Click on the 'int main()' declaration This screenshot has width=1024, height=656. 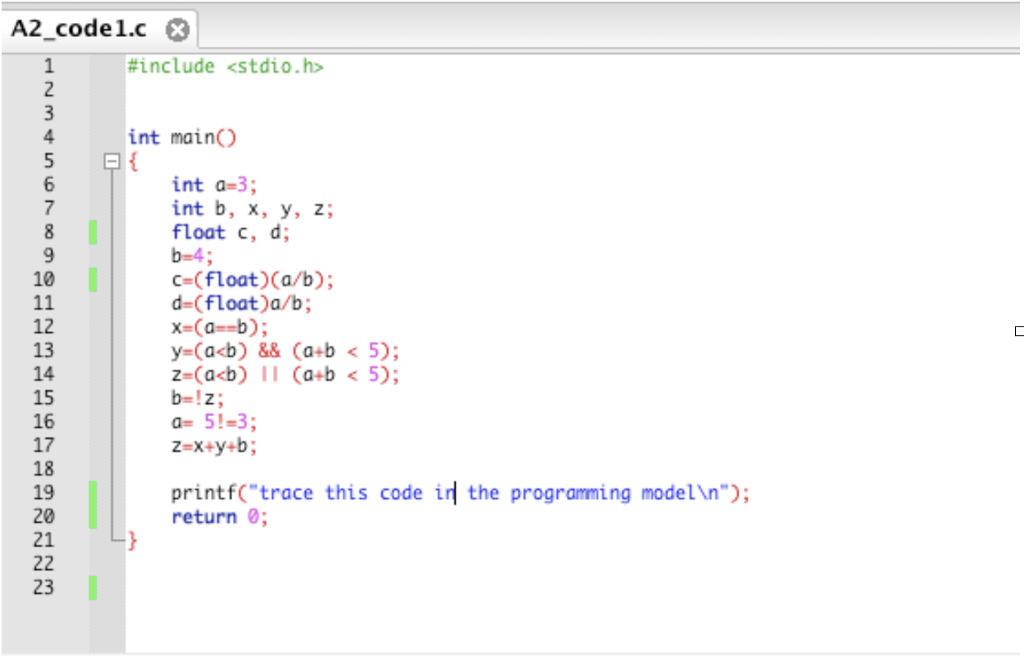pyautogui.click(x=182, y=137)
